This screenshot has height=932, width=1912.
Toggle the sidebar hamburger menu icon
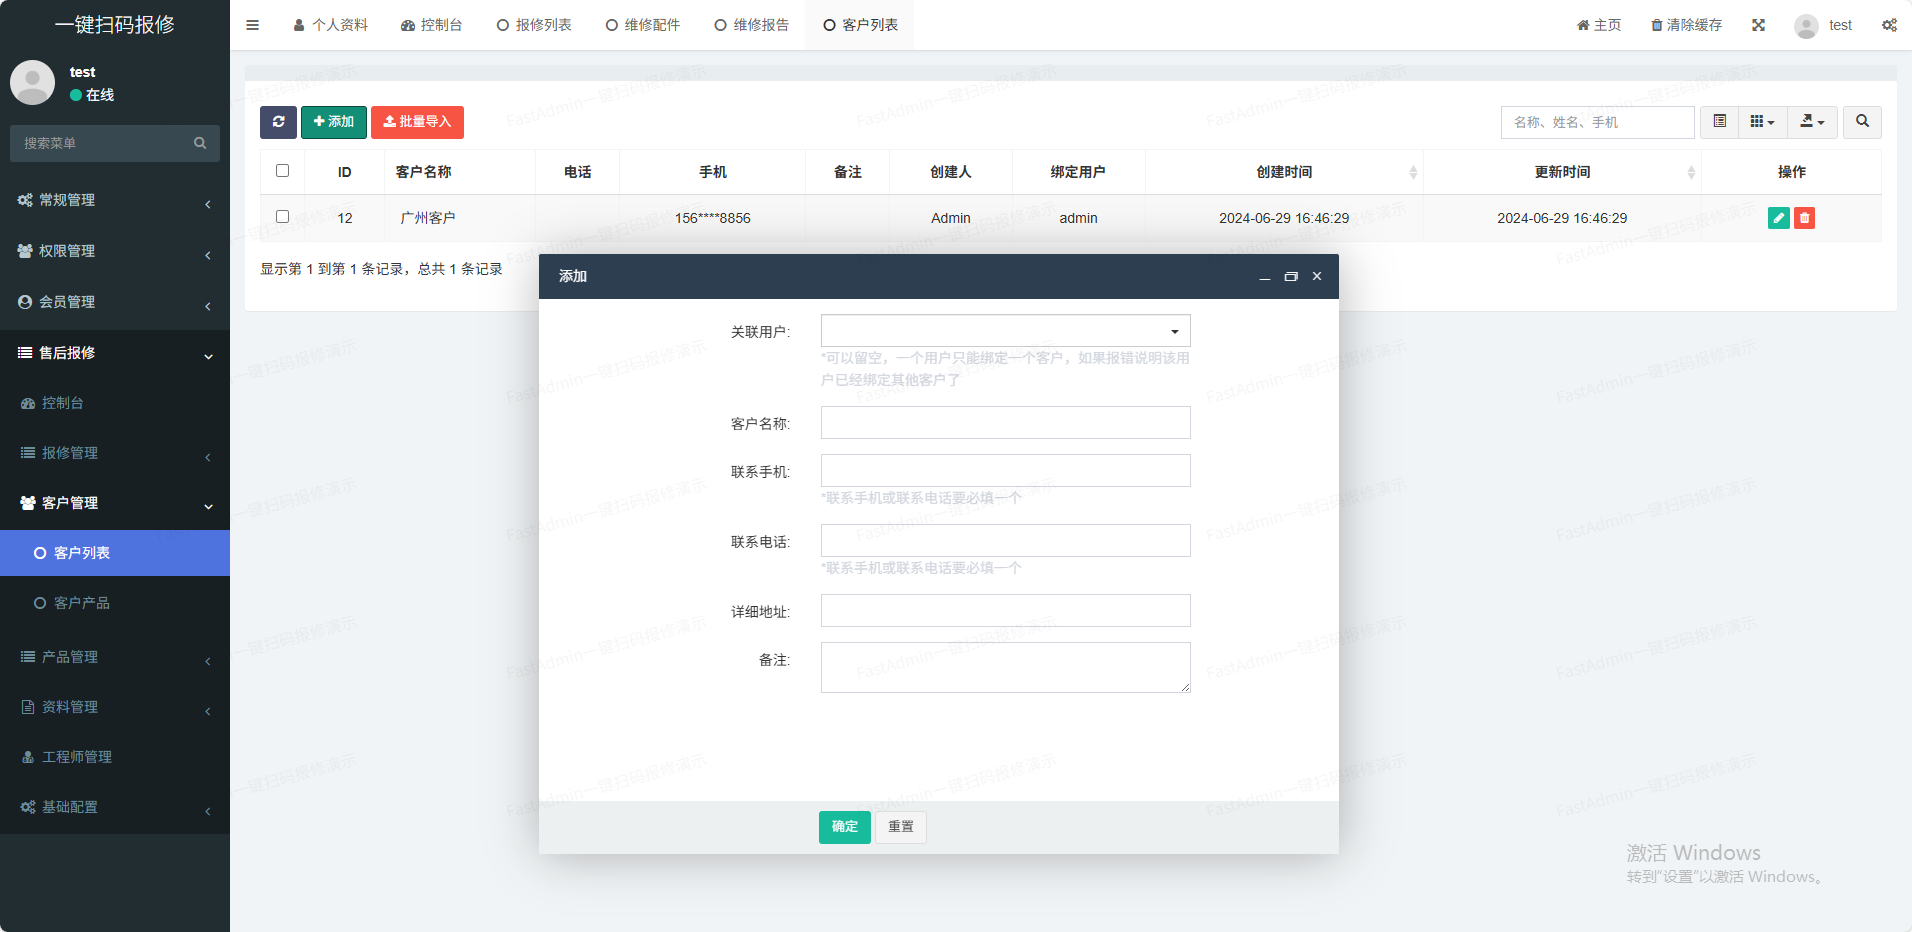pos(252,25)
